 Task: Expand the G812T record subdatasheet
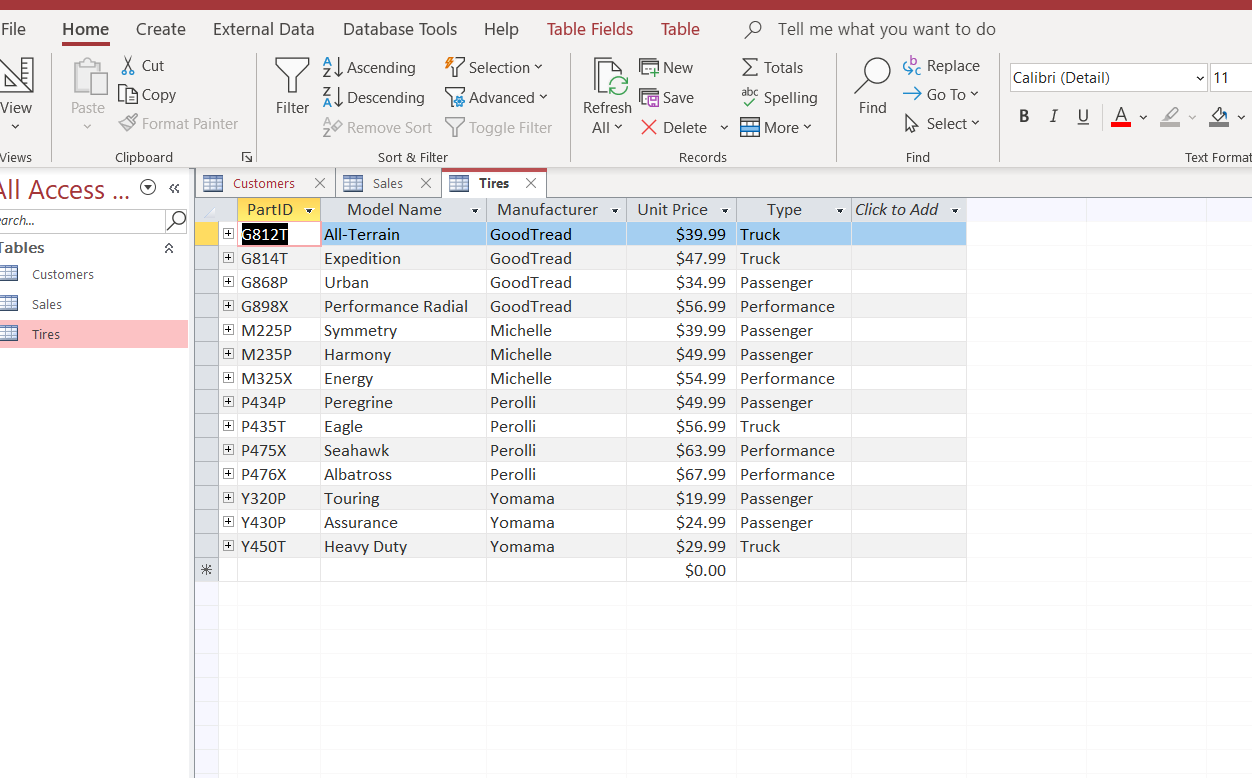pyautogui.click(x=228, y=233)
